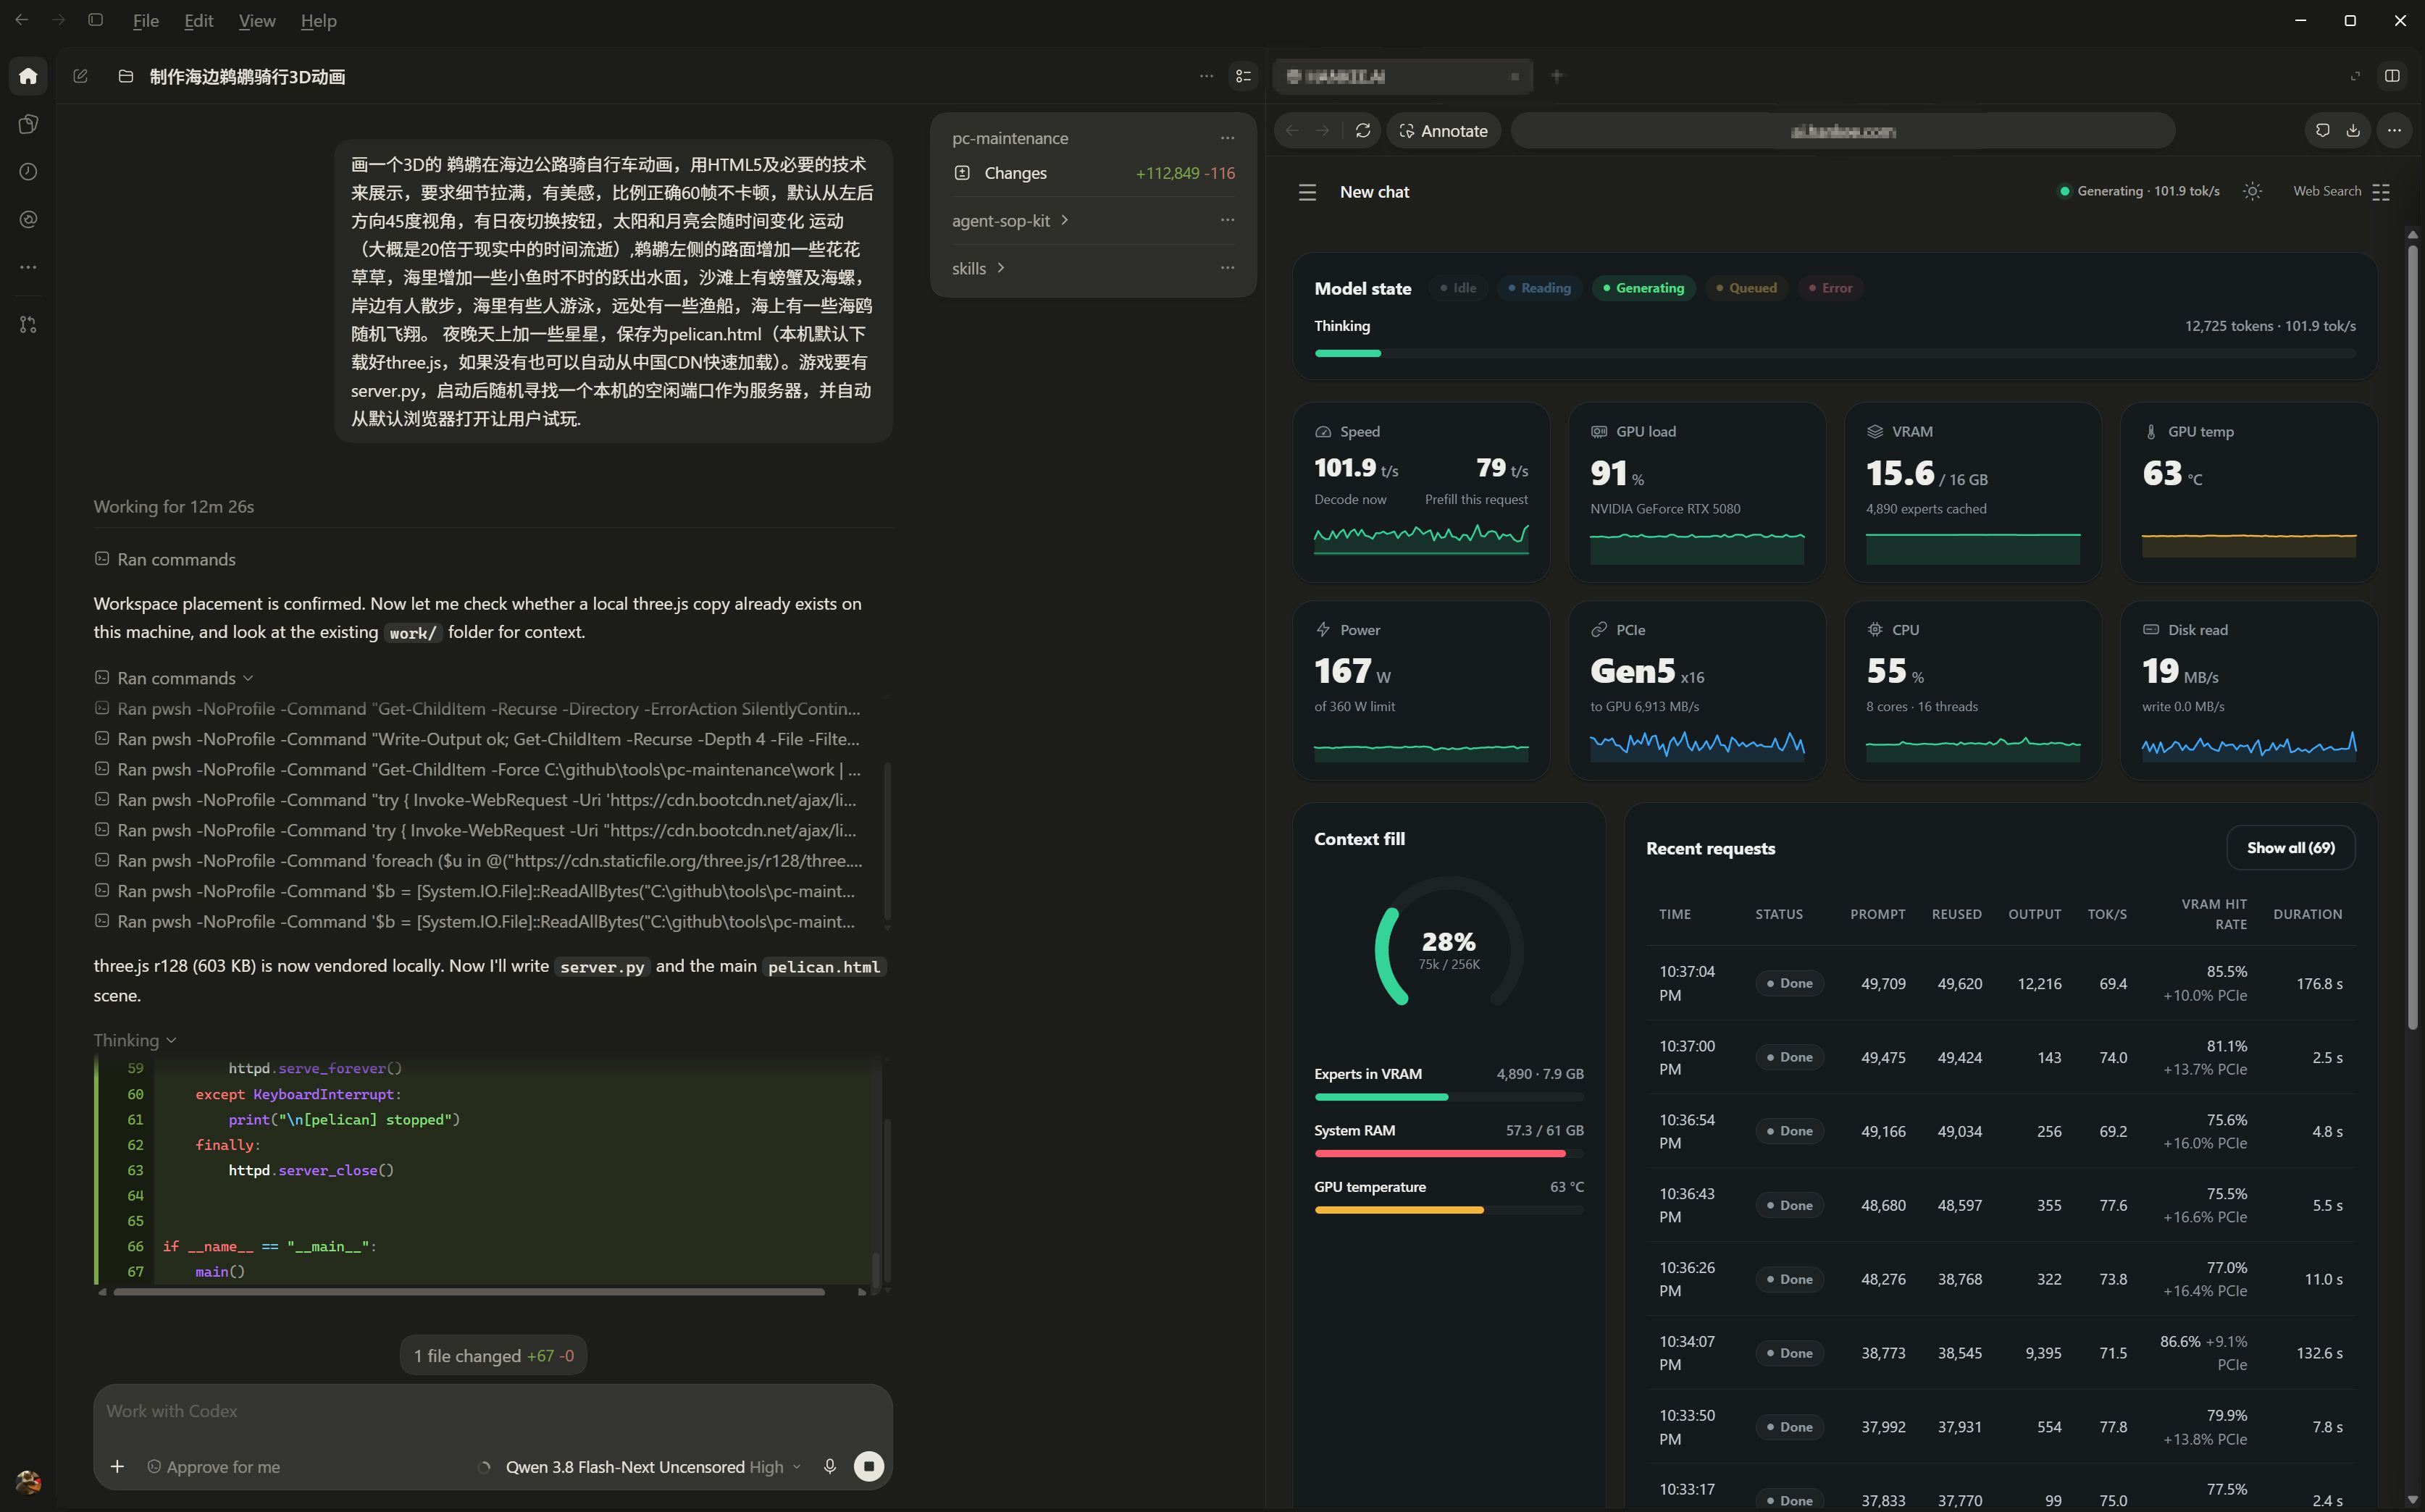Expand the skills entry
The image size is (2425, 1512).
pos(978,268)
